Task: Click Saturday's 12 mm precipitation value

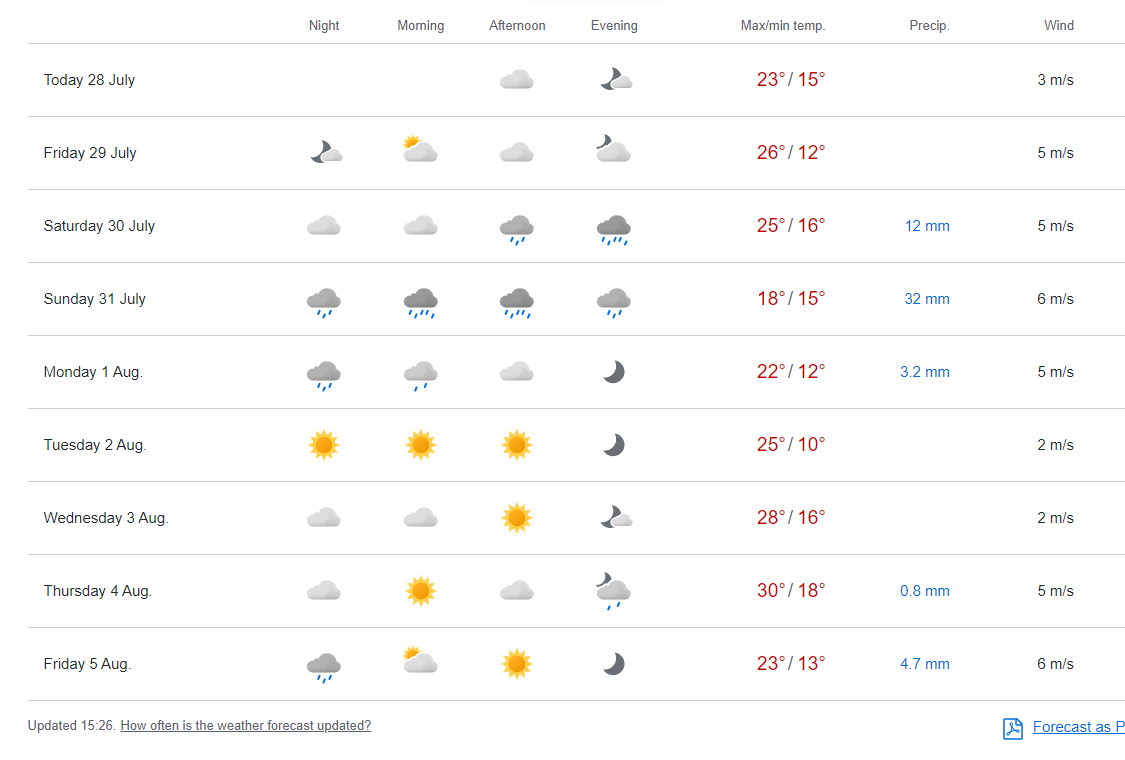Action: [927, 226]
